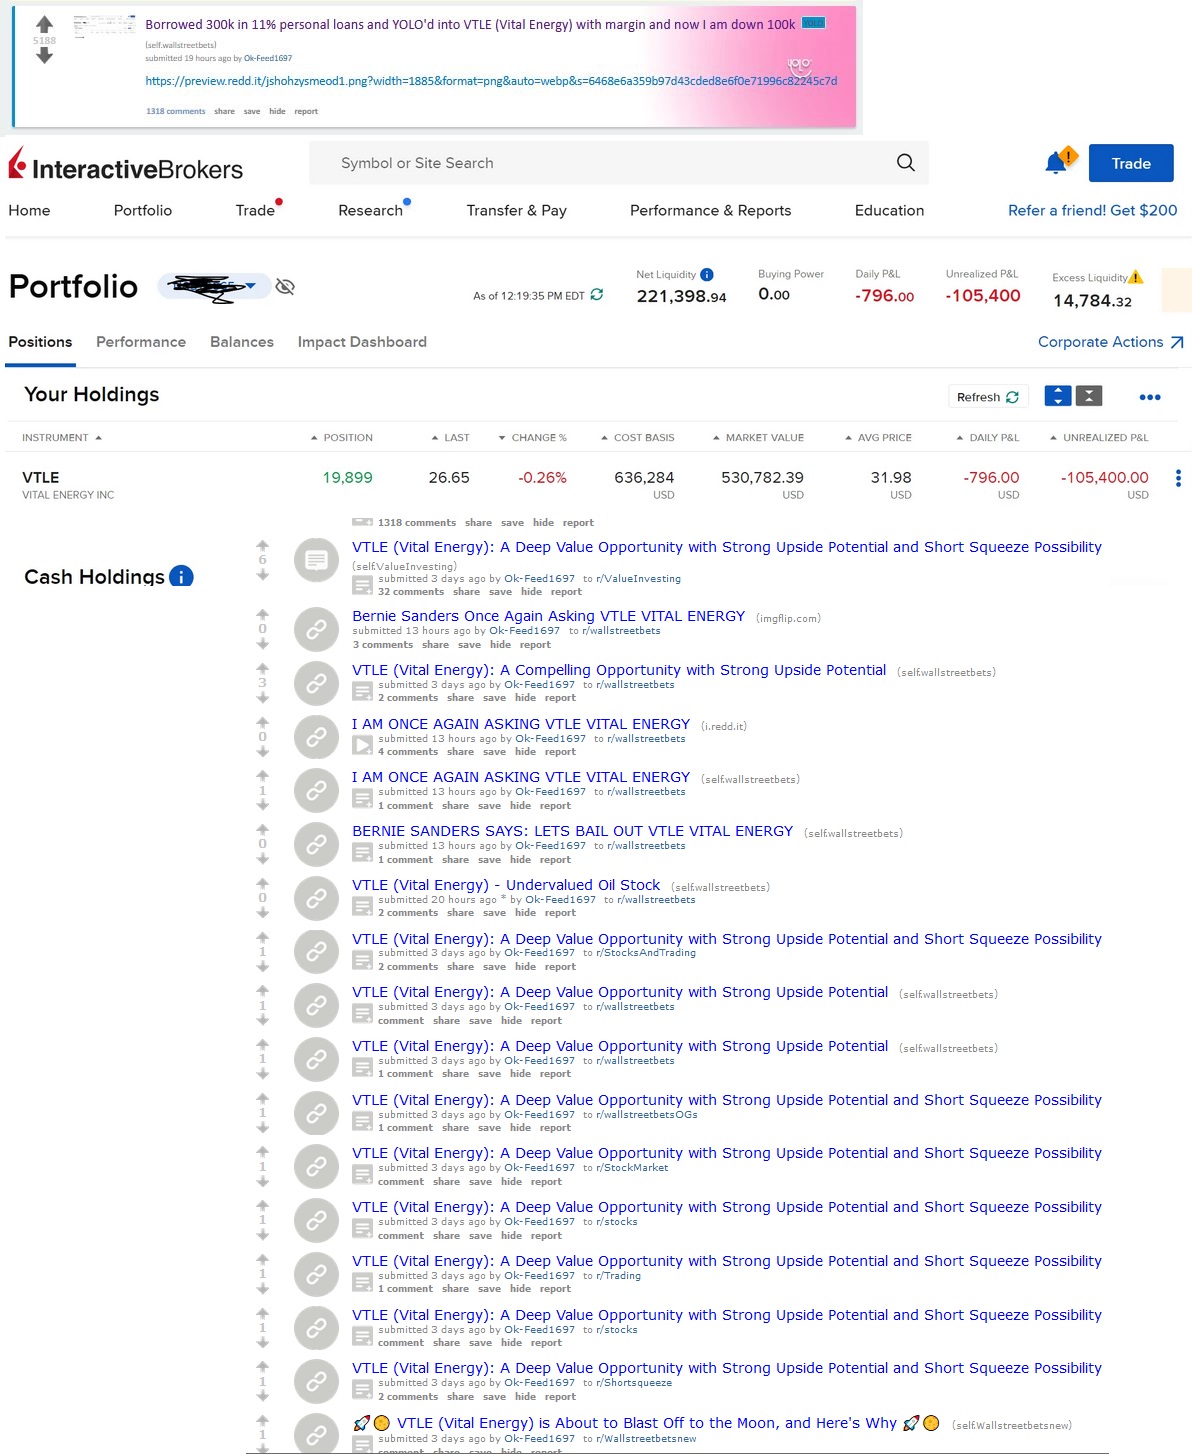1192x1454 pixels.
Task: Click r/wallstreetbetsOGs subreddit link
Action: (647, 1114)
